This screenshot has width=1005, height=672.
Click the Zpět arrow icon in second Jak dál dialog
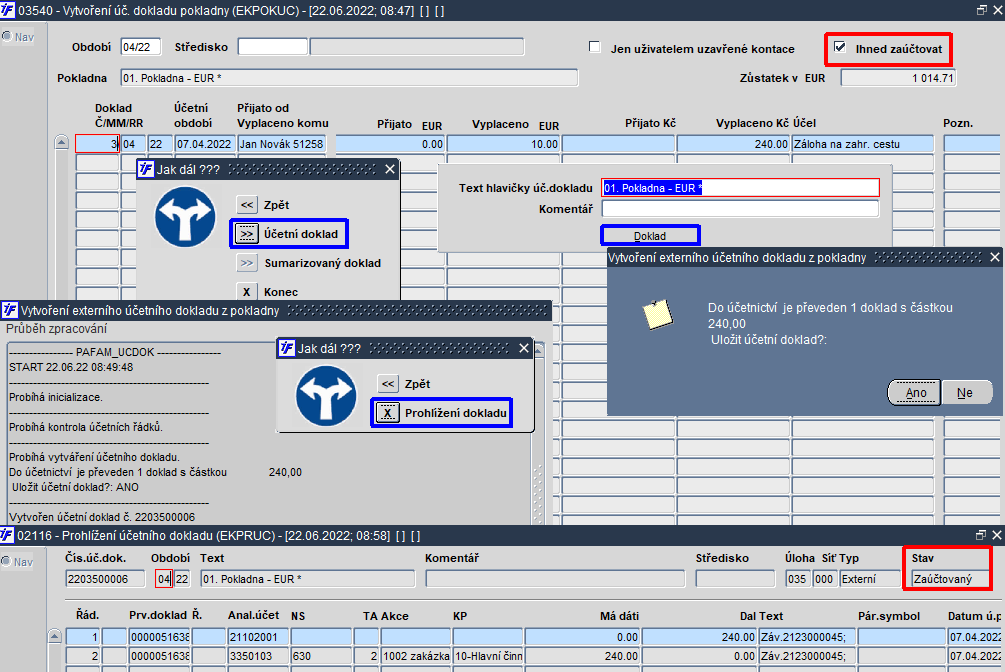point(388,383)
